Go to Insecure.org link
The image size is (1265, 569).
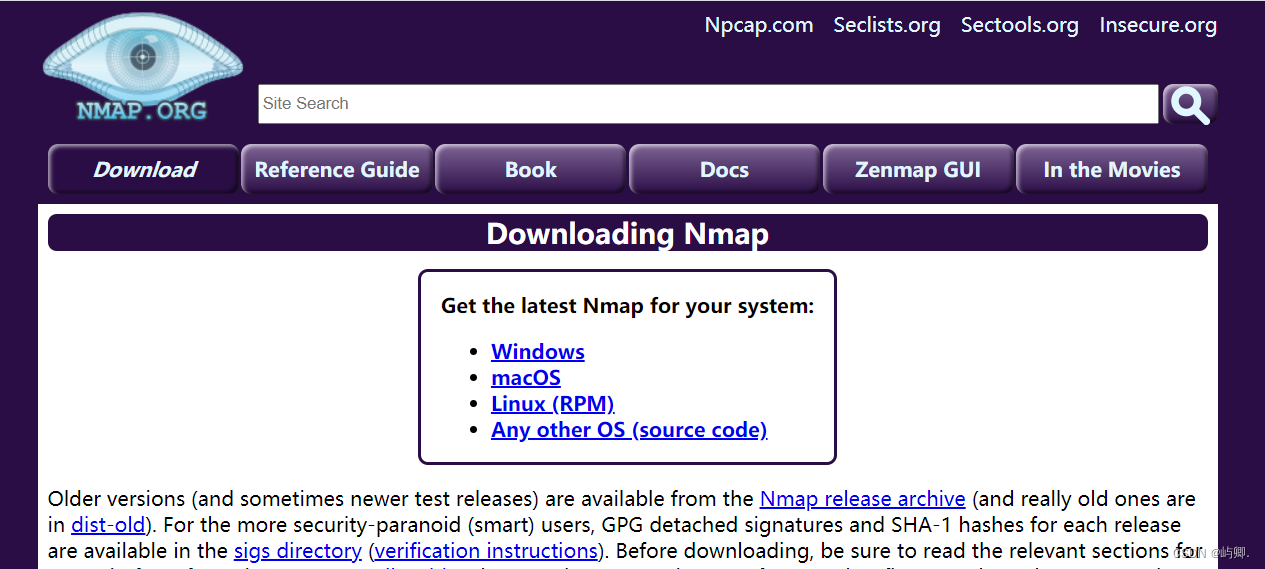(x=1158, y=25)
